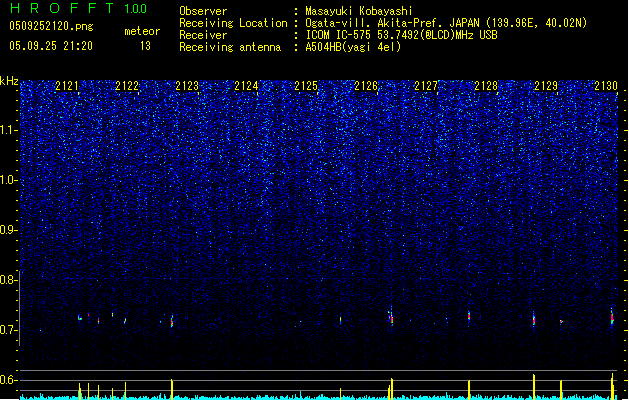Click the 2124 time marker
Viewport: 629px width, 400px height.
coord(246,86)
